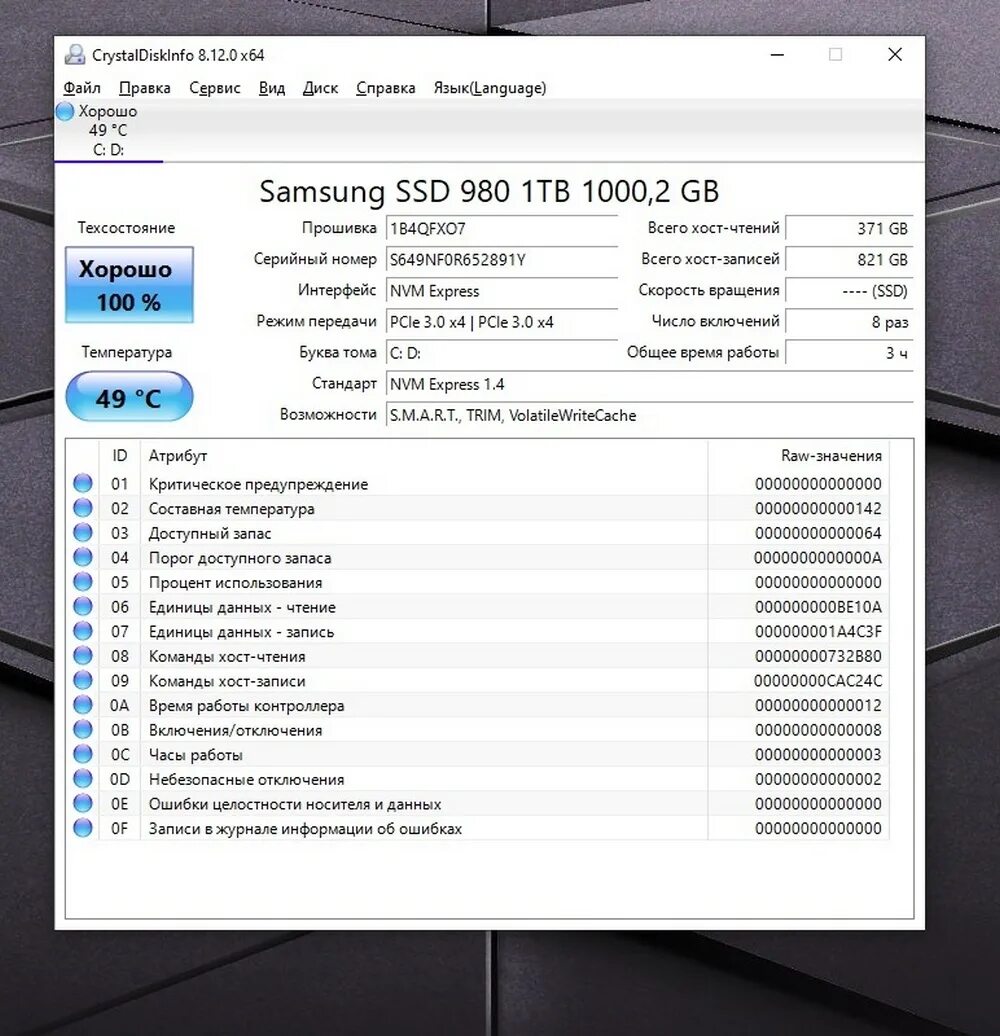Image resolution: width=1000 pixels, height=1036 pixels.
Task: Select attribute ID 0F
Action: (120, 828)
